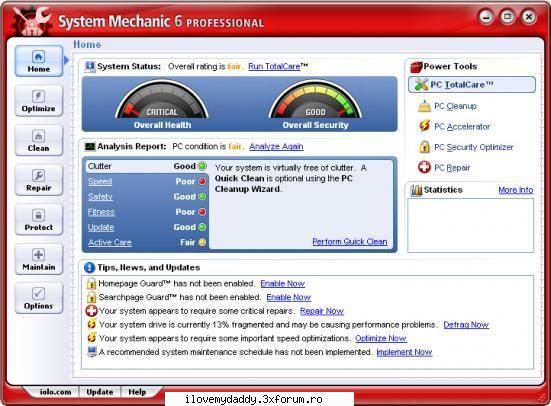Screen dimensions: 551x406
Task: Click the Analysis Report monitor icon
Action: click(90, 146)
